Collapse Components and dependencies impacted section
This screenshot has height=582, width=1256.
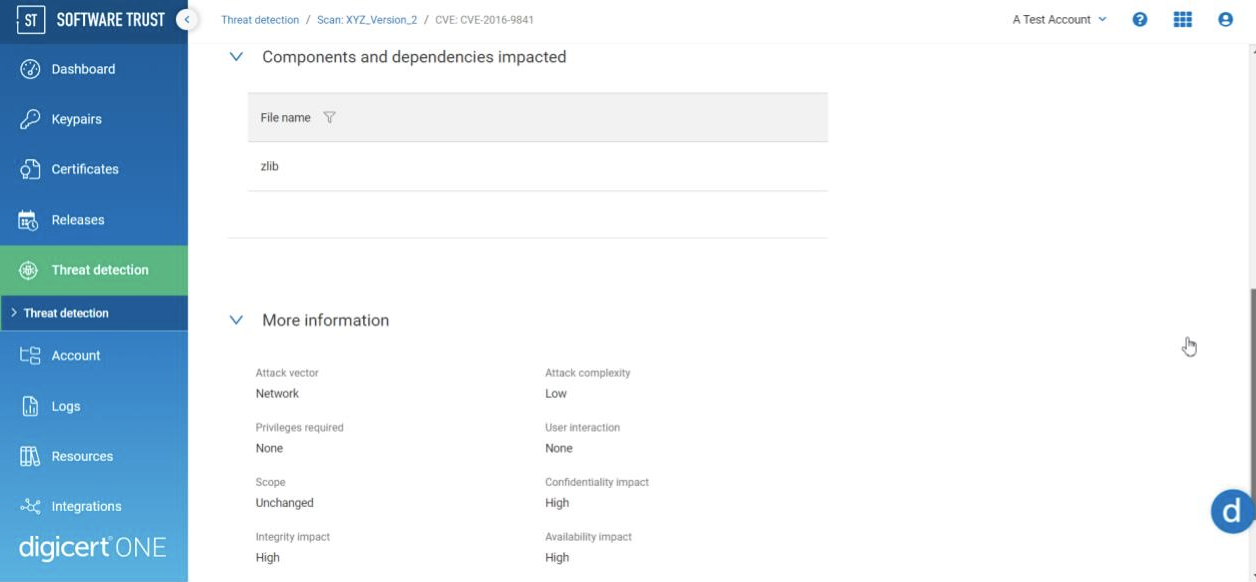pyautogui.click(x=236, y=57)
